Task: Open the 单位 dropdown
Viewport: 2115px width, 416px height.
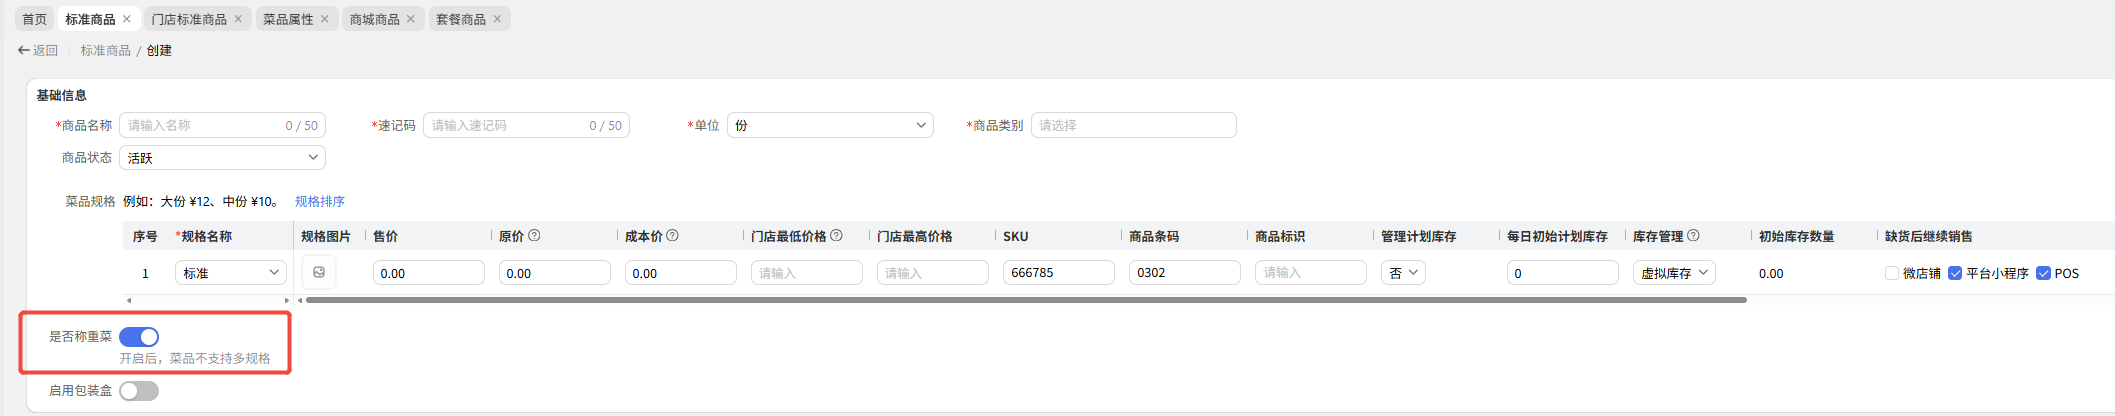Action: click(829, 125)
